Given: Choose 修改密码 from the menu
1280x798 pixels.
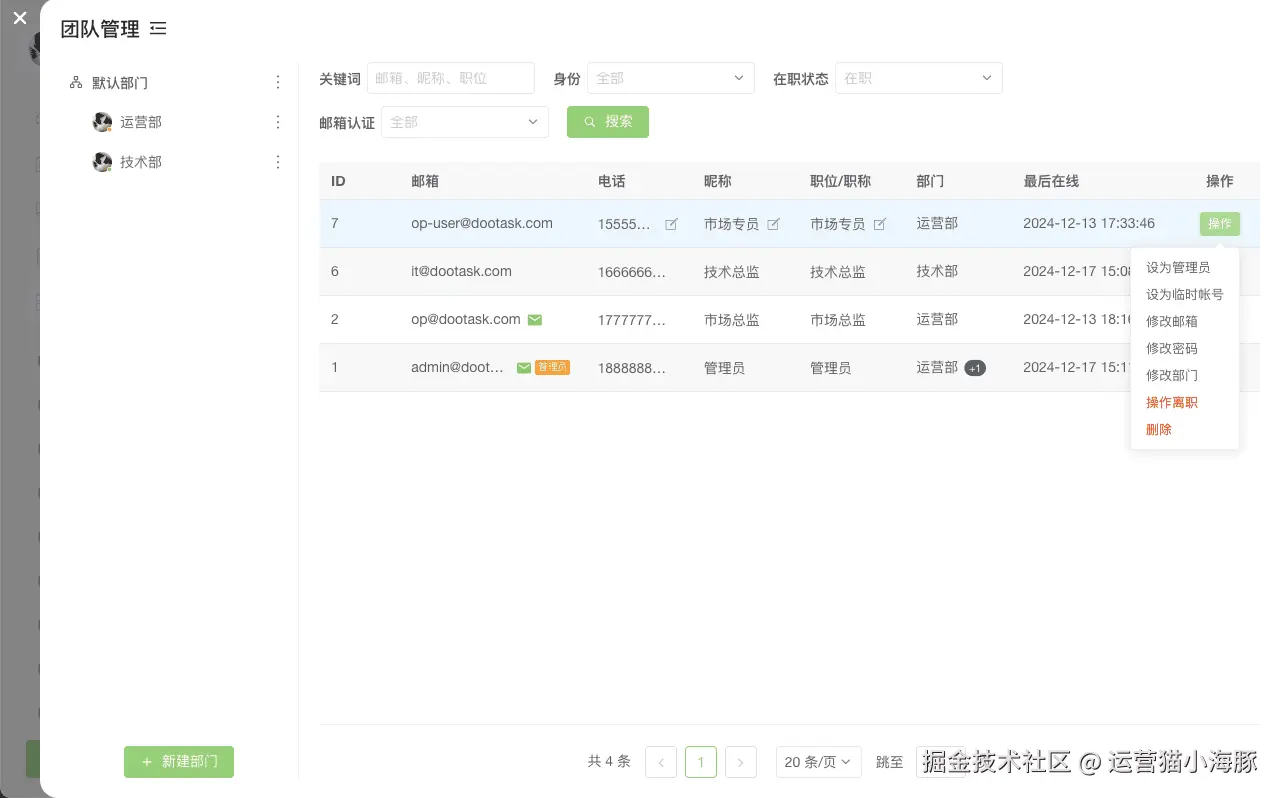Looking at the screenshot, I should pyautogui.click(x=1185, y=349).
